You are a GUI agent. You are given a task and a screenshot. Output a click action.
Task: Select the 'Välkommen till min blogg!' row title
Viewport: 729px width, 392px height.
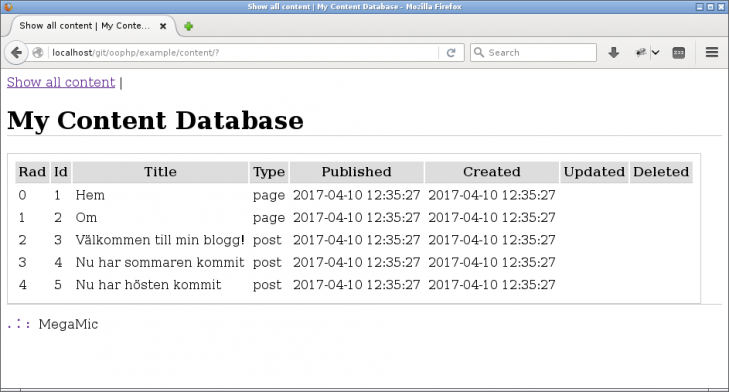point(160,240)
